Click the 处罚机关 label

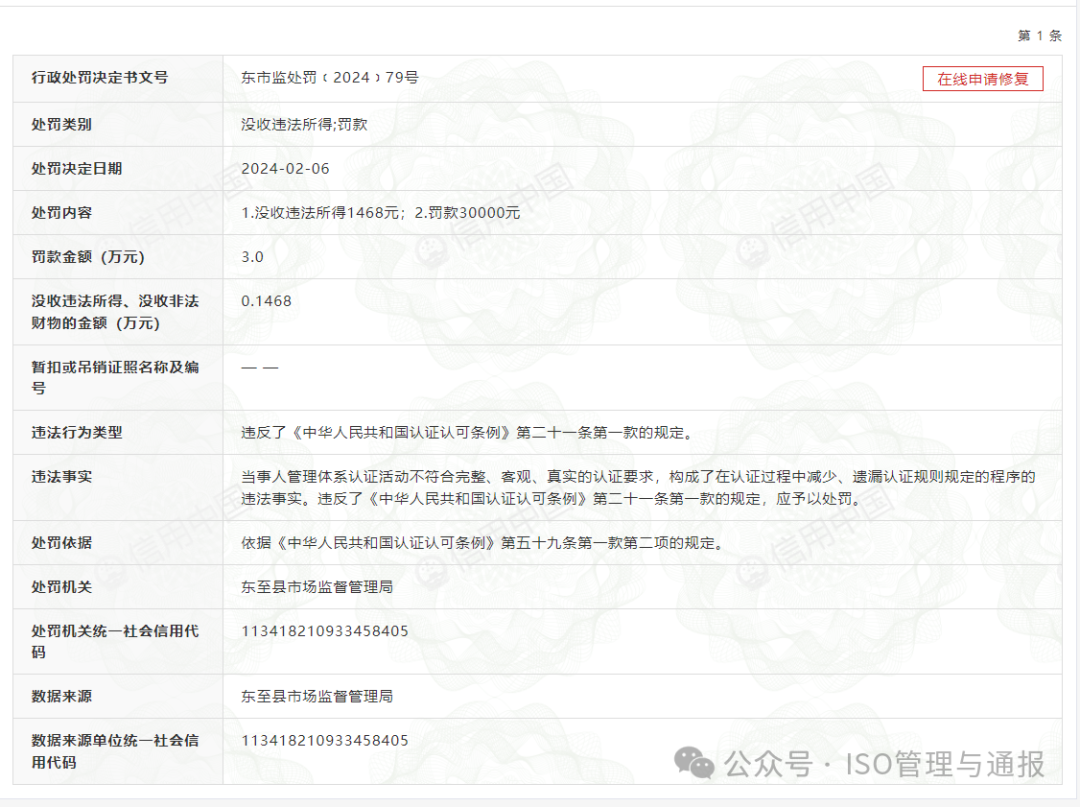61,587
